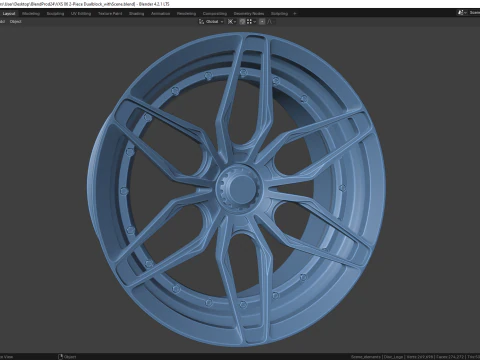Toggle the snapping magnet icon

(242, 22)
